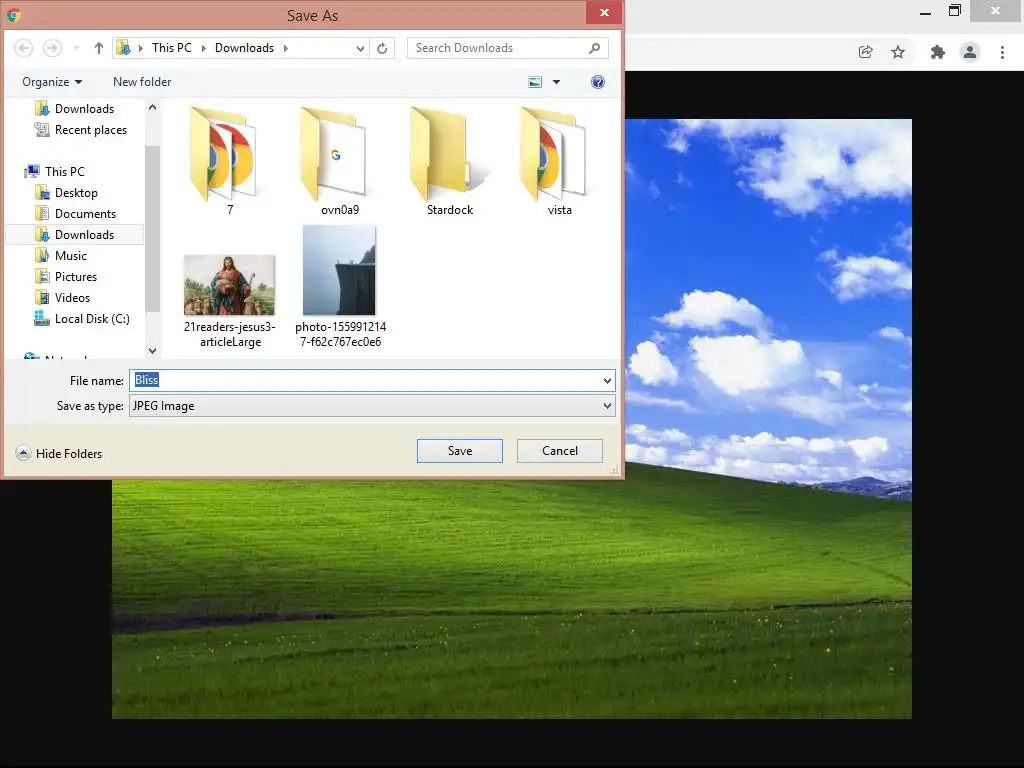Open the view options dropdown arrow
This screenshot has height=768, width=1024.
tap(556, 82)
